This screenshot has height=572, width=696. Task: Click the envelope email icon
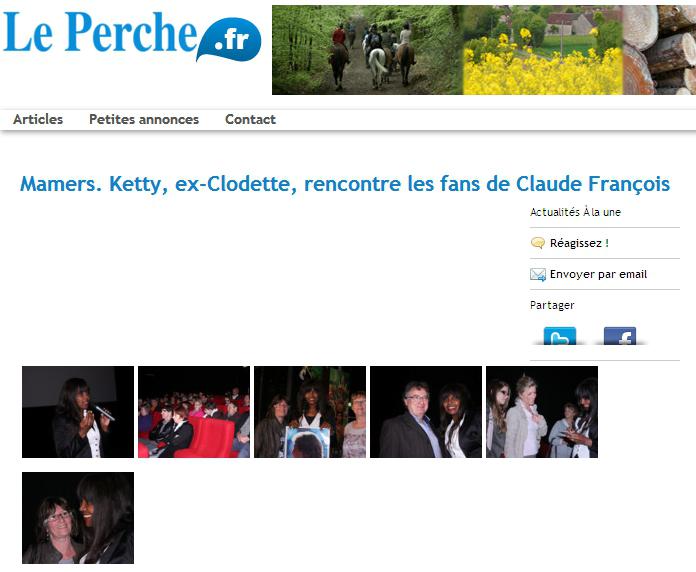[x=538, y=275]
